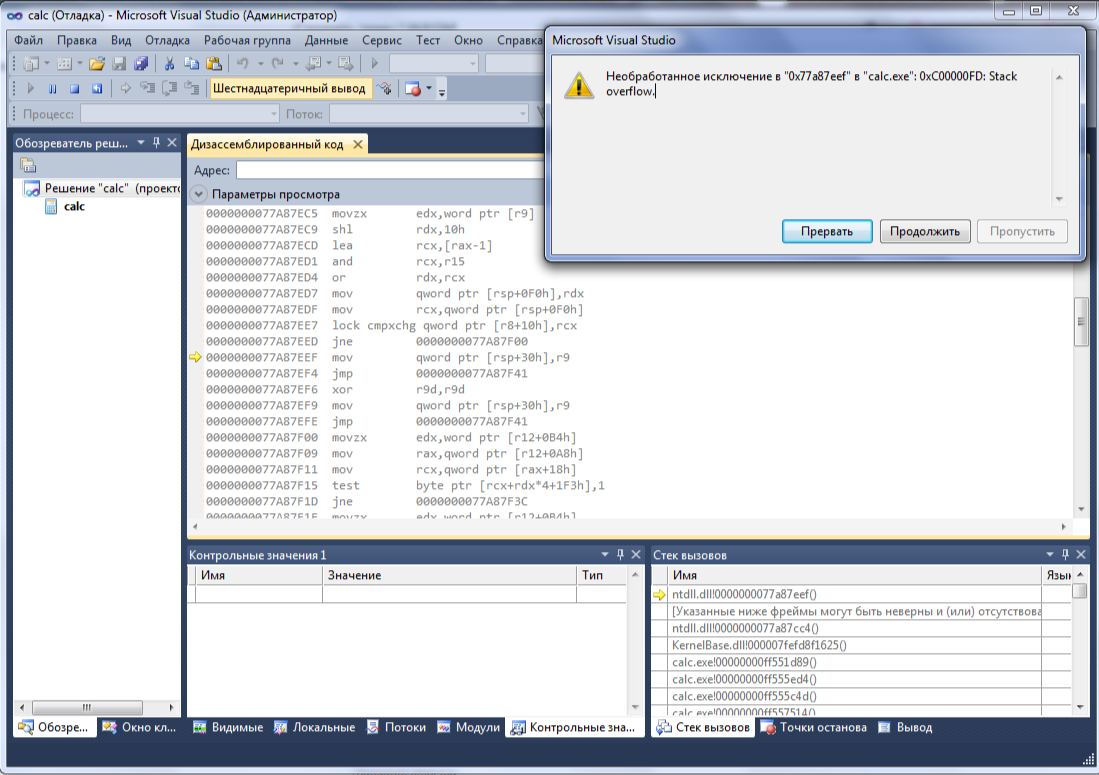The height and width of the screenshot is (775, 1099).
Task: Click the Solution Explorer properties toolbar icon
Action: click(x=28, y=165)
